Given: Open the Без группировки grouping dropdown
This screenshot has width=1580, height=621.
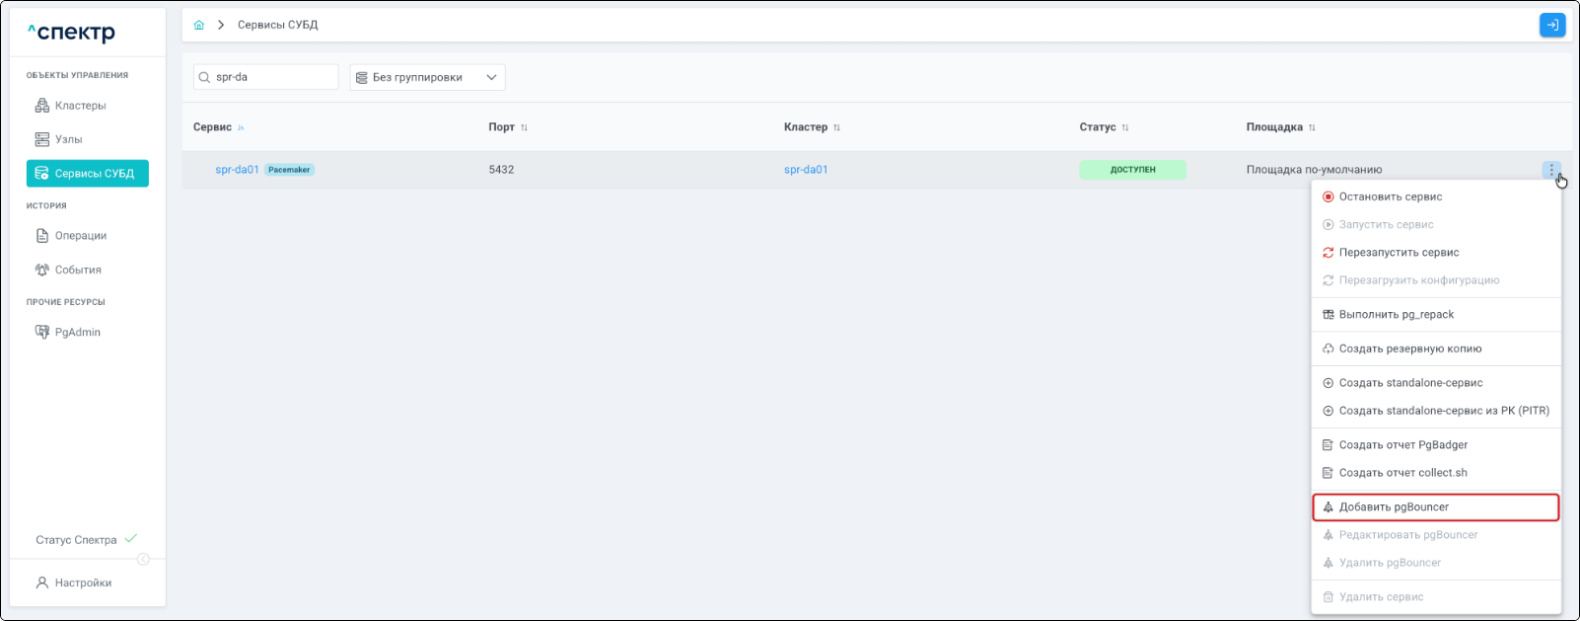Looking at the screenshot, I should pos(427,77).
